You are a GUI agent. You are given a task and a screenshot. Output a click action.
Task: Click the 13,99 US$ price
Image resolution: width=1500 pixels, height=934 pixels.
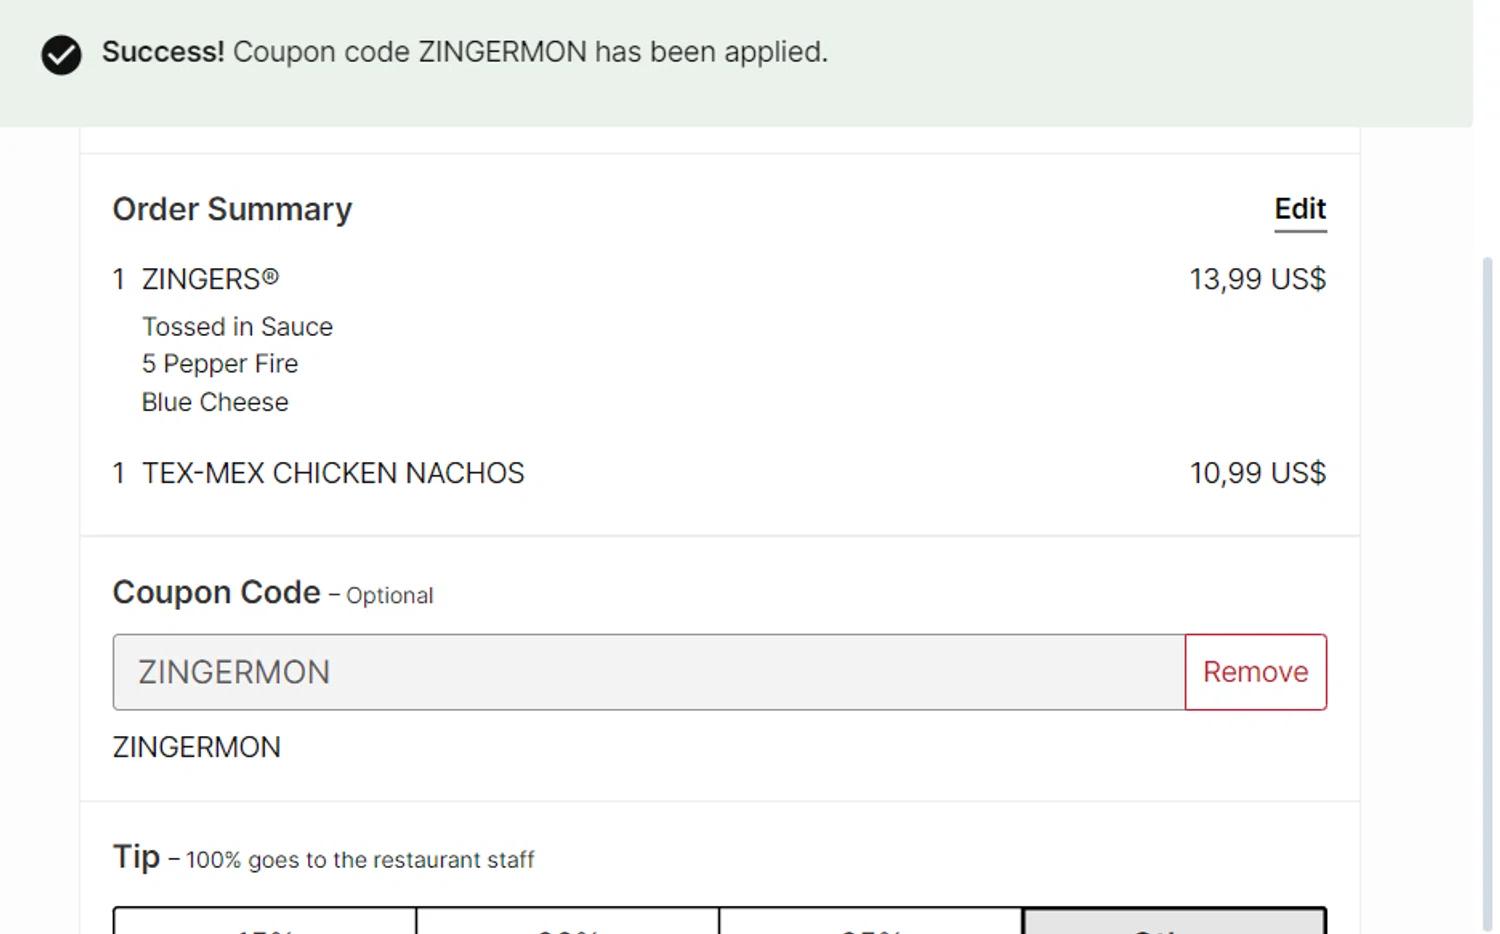click(x=1257, y=279)
